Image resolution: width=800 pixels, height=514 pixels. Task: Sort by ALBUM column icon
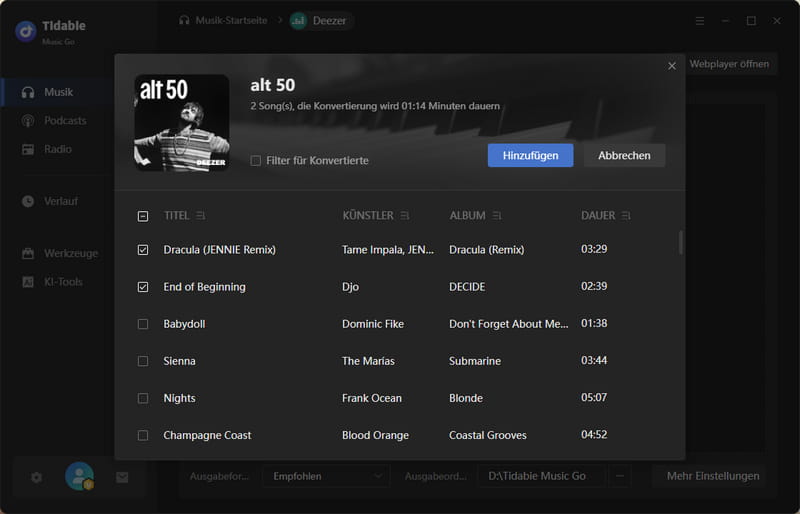497,216
